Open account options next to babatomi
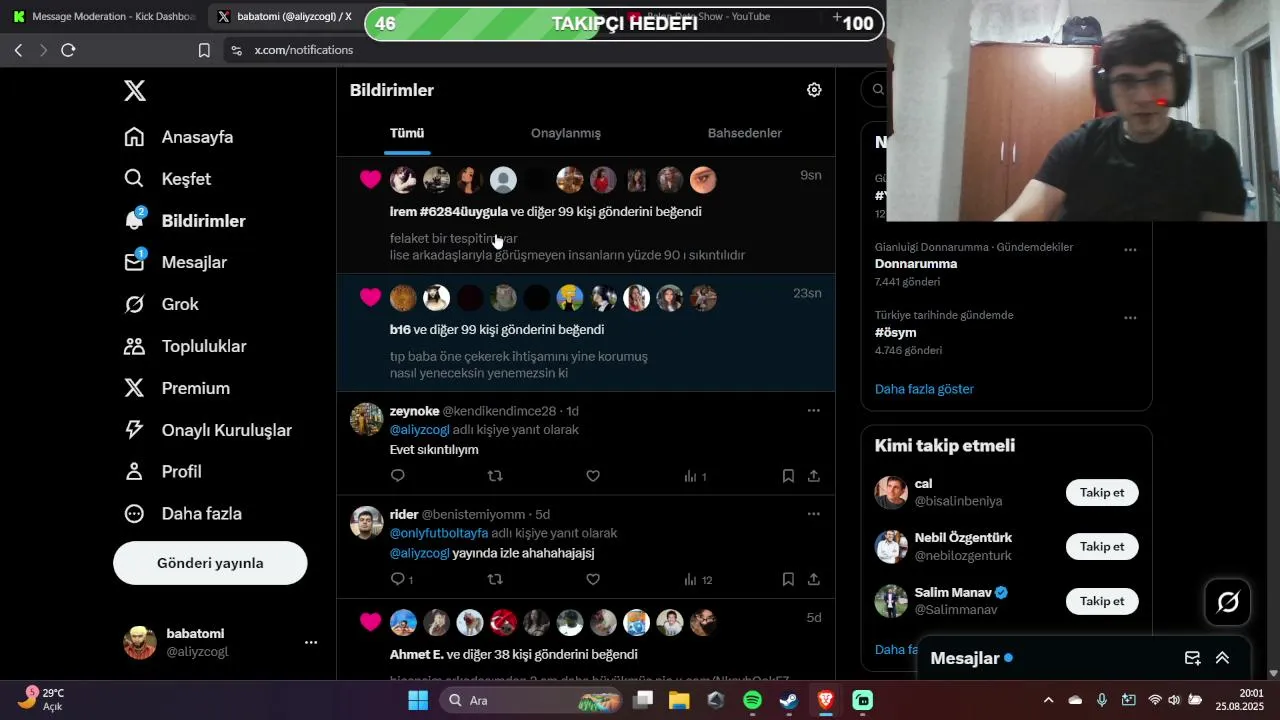This screenshot has width=1280, height=720. pyautogui.click(x=311, y=642)
